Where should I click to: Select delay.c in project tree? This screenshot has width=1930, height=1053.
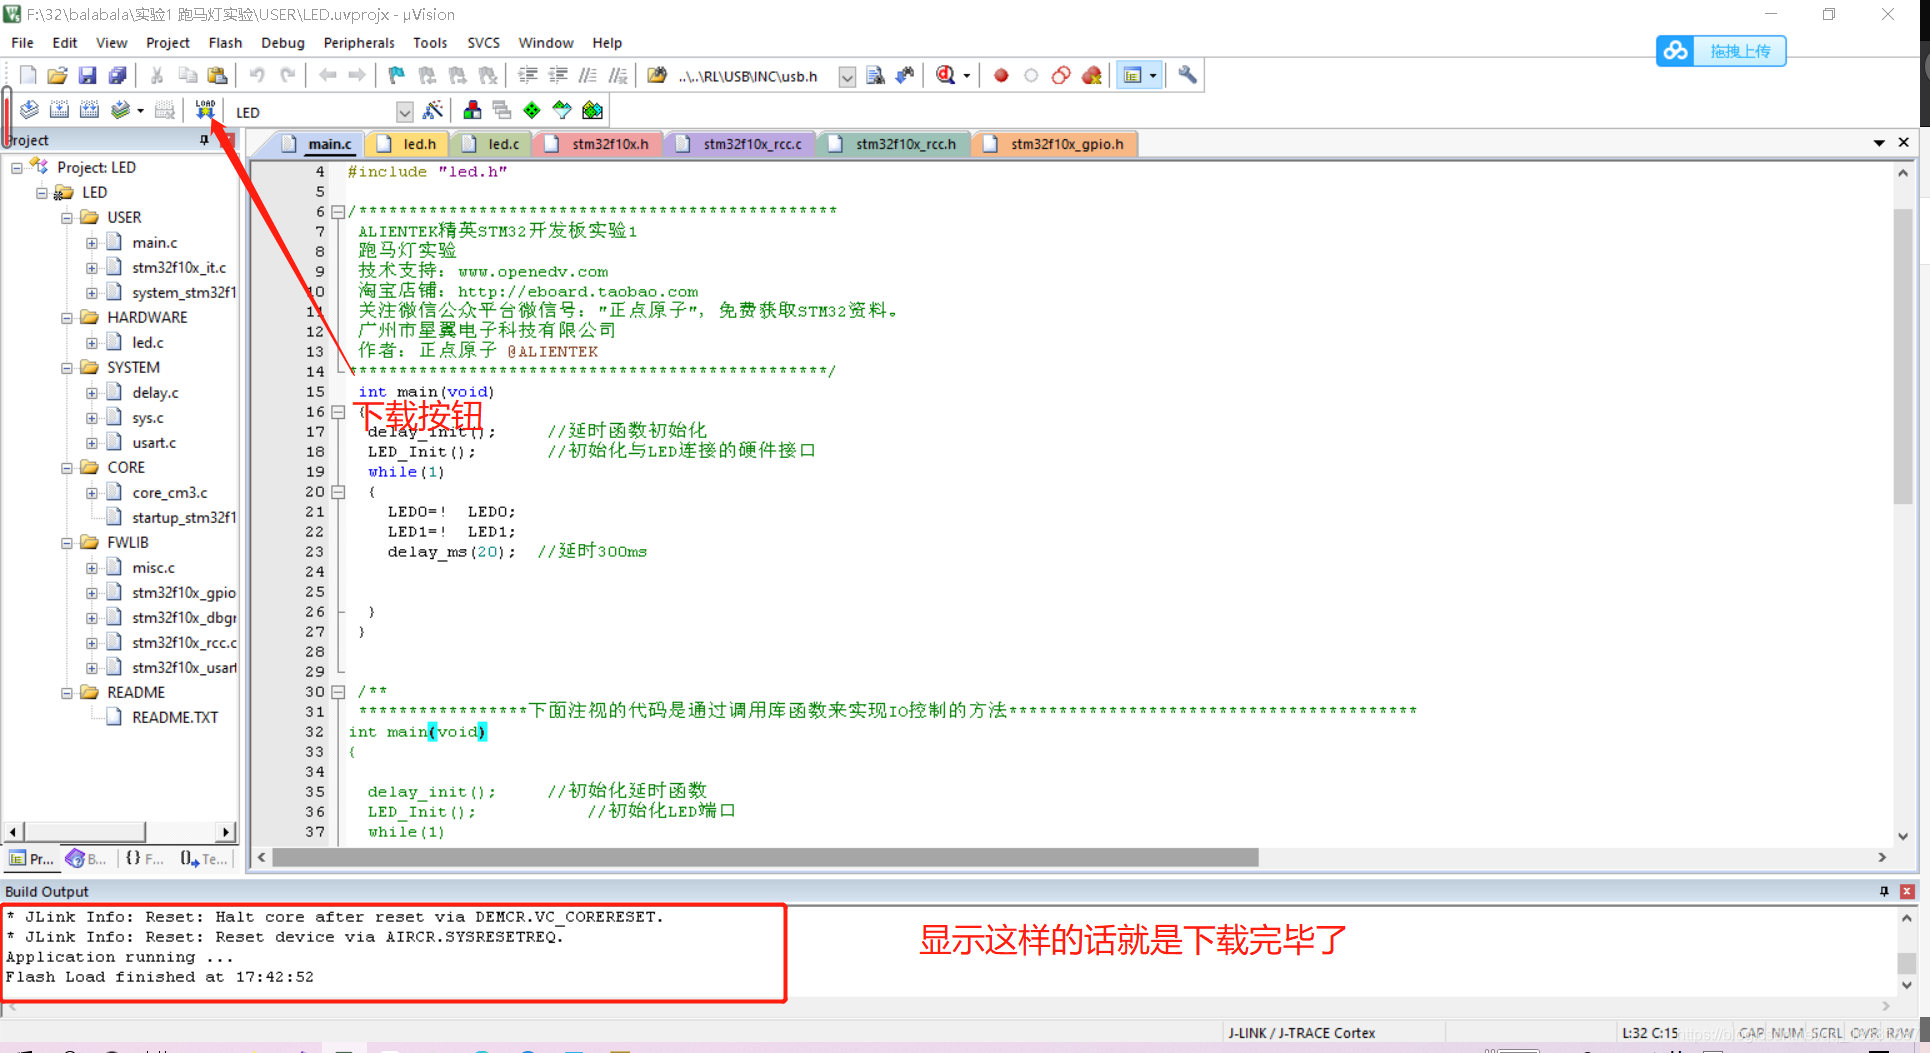[155, 393]
